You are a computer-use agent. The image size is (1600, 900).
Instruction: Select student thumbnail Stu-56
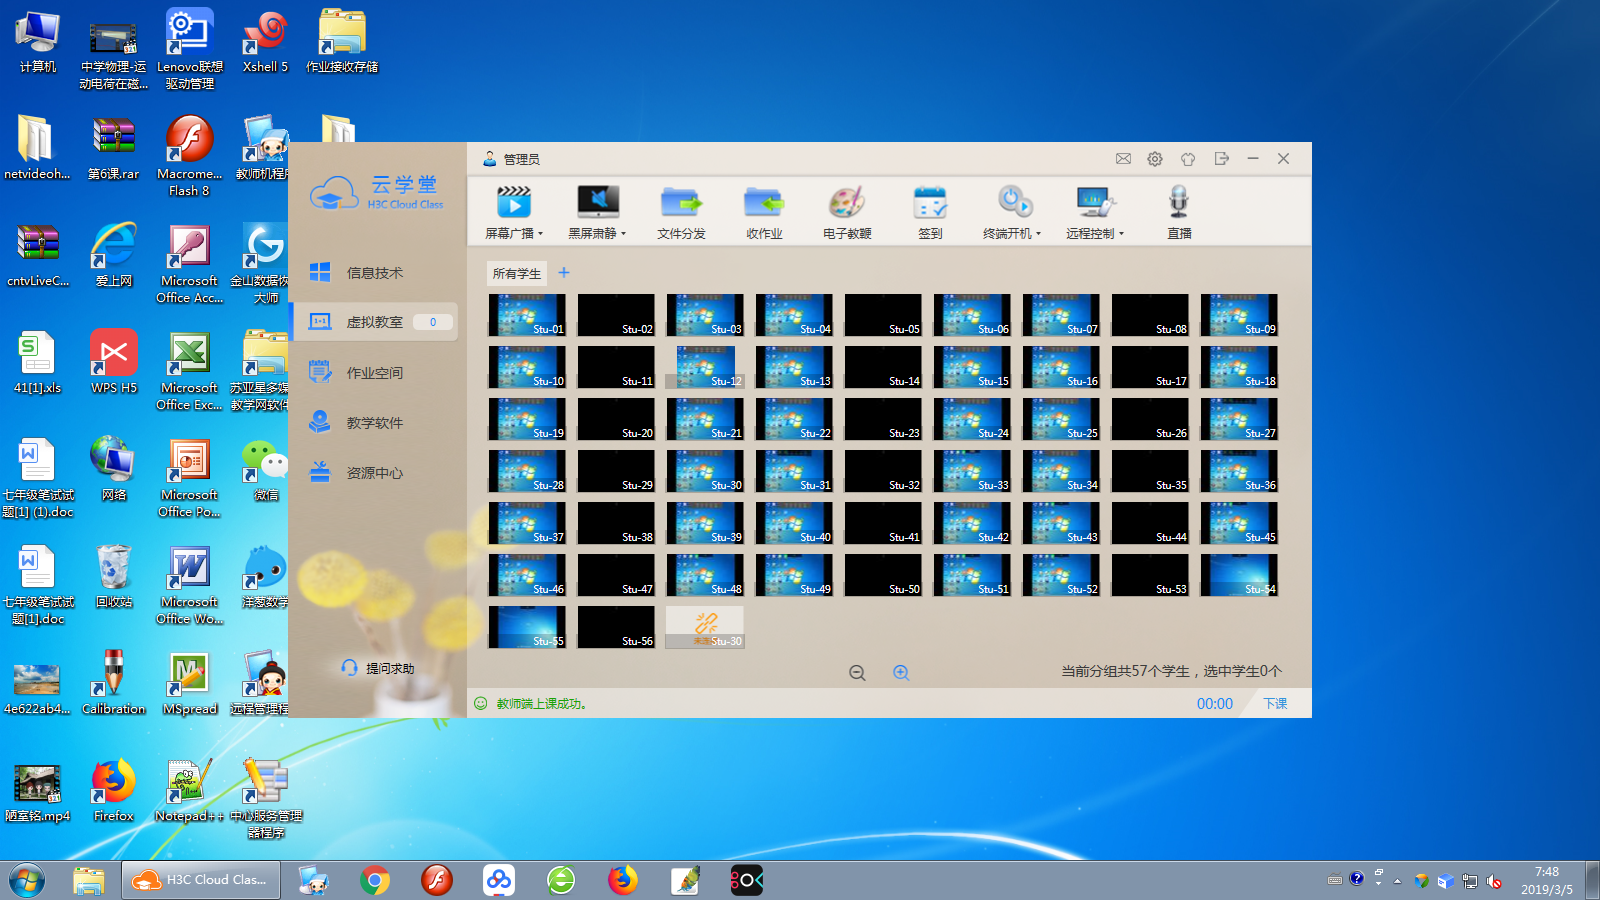616,627
